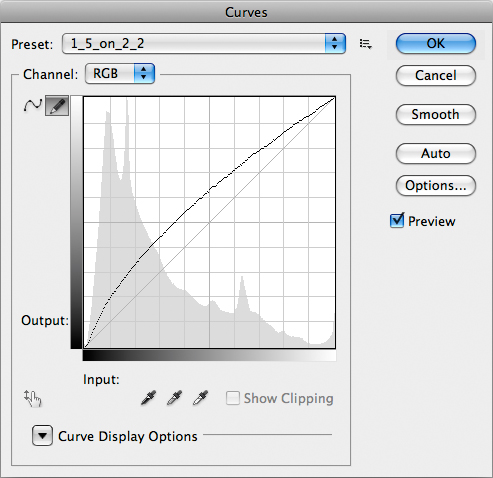The width and height of the screenshot is (493, 478).
Task: Select the pencil draw curve tool
Action: [x=57, y=106]
